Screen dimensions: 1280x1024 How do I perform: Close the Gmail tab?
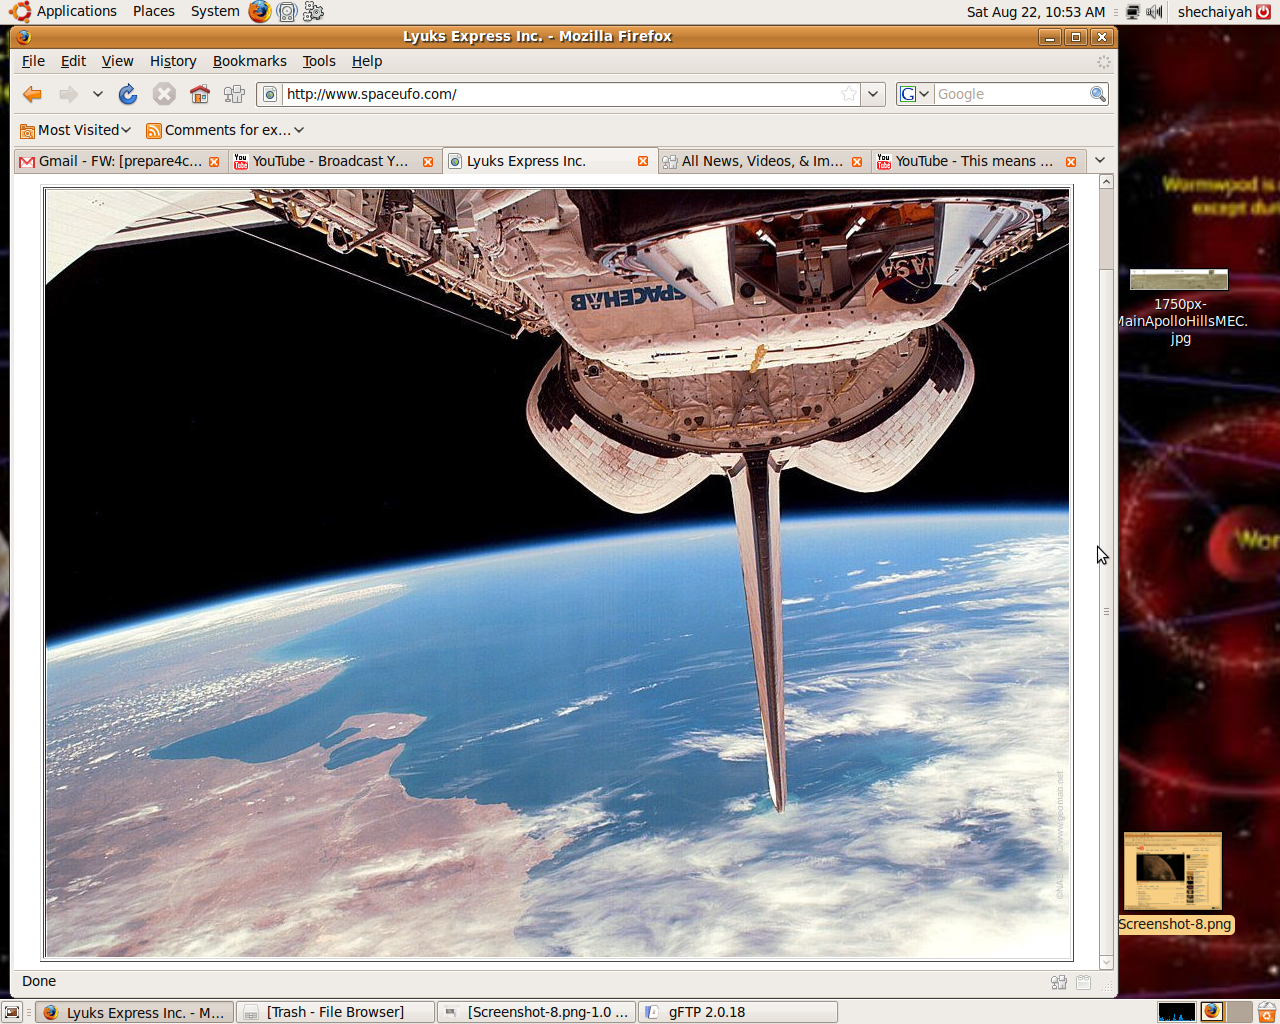tap(214, 162)
